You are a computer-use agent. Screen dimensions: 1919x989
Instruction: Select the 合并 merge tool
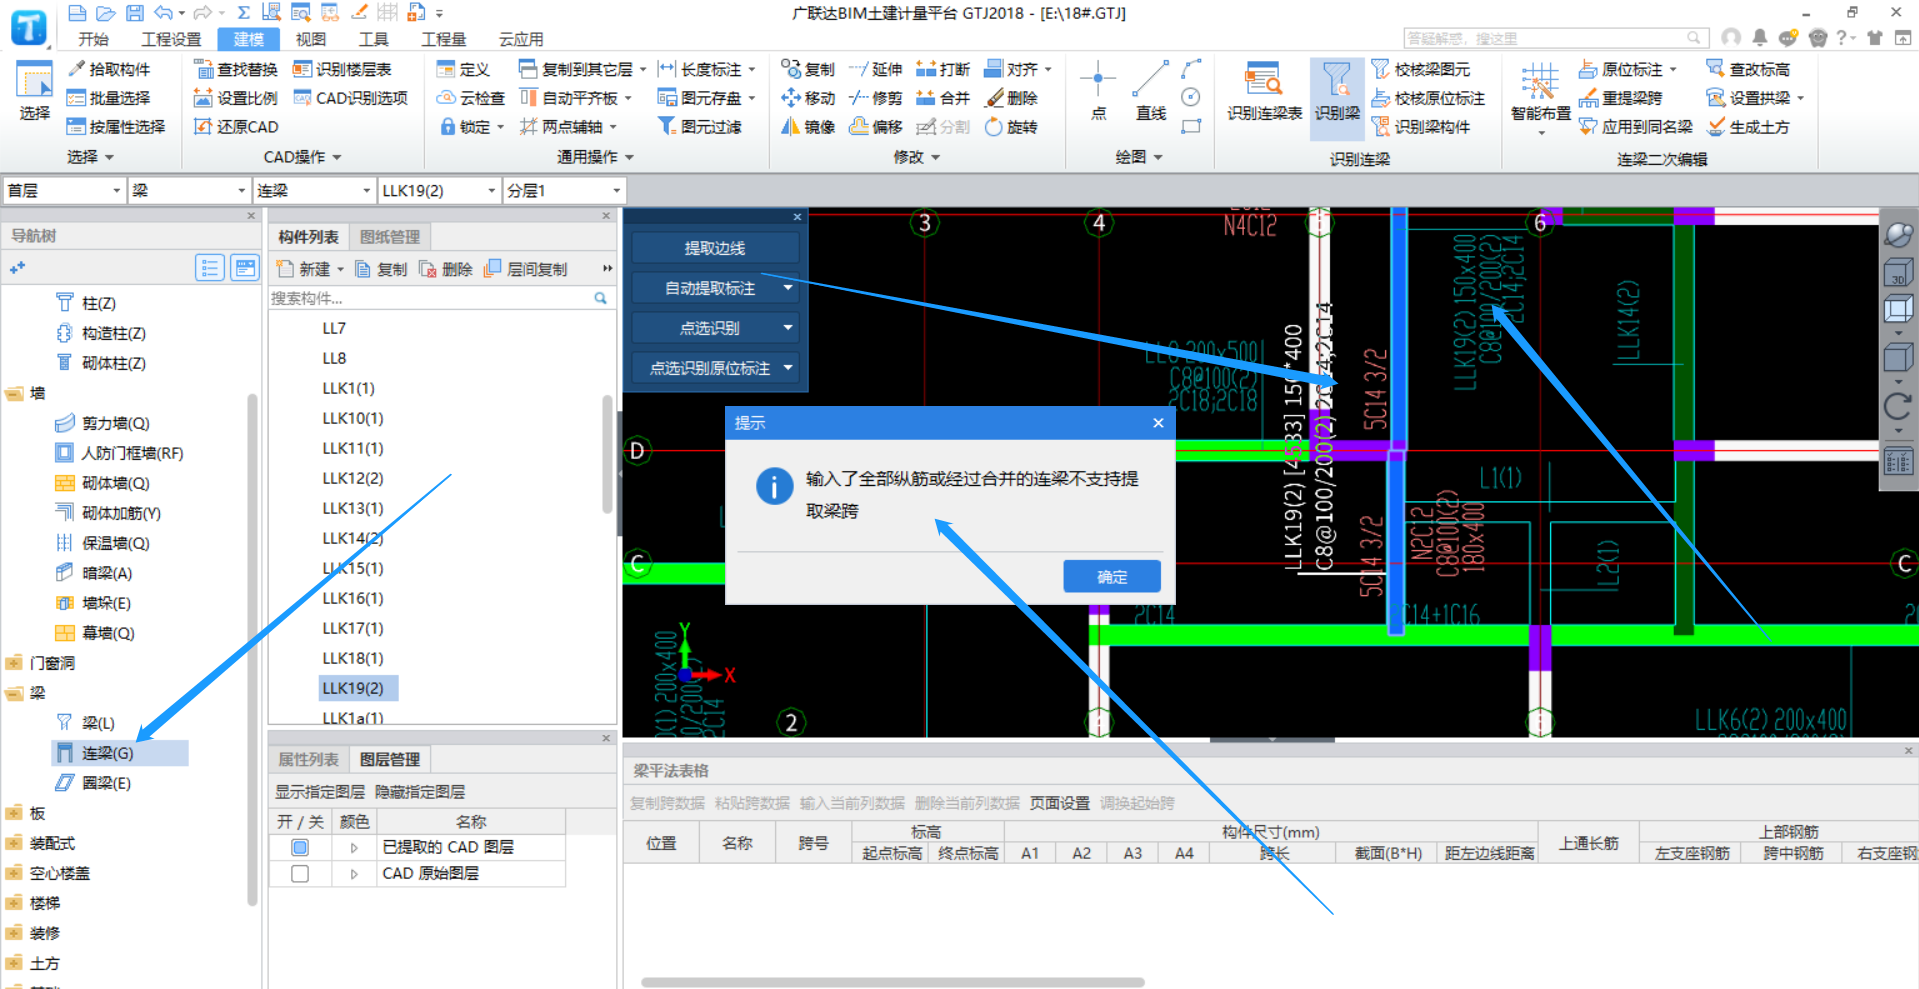tap(944, 98)
